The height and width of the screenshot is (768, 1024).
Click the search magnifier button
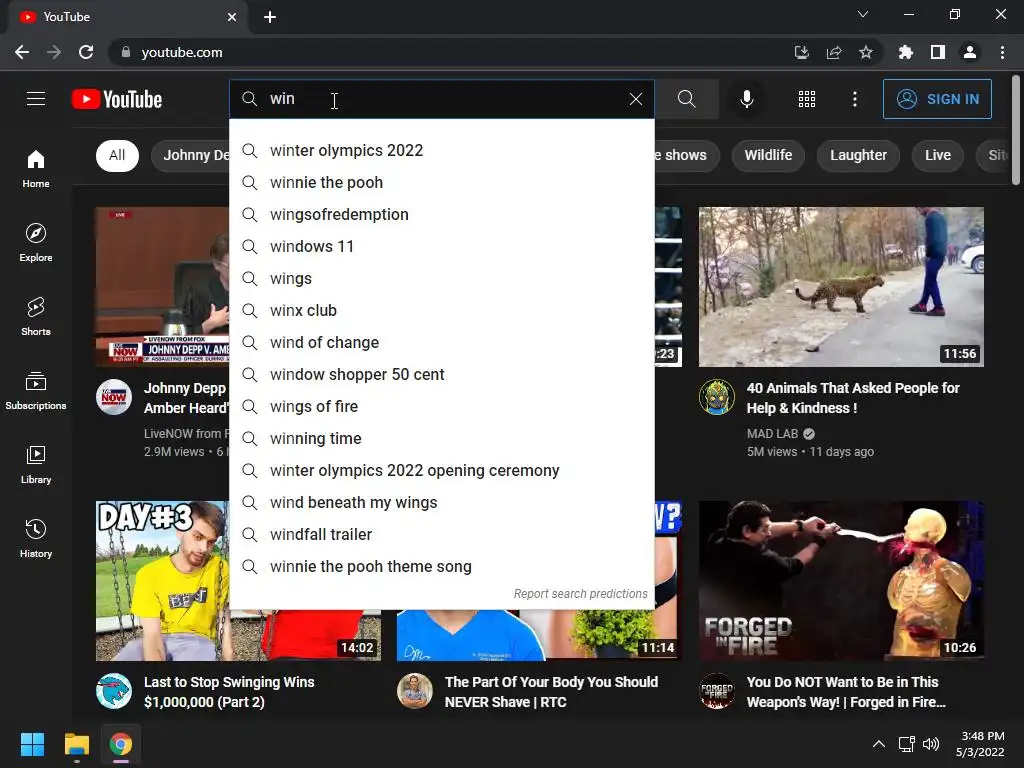686,99
